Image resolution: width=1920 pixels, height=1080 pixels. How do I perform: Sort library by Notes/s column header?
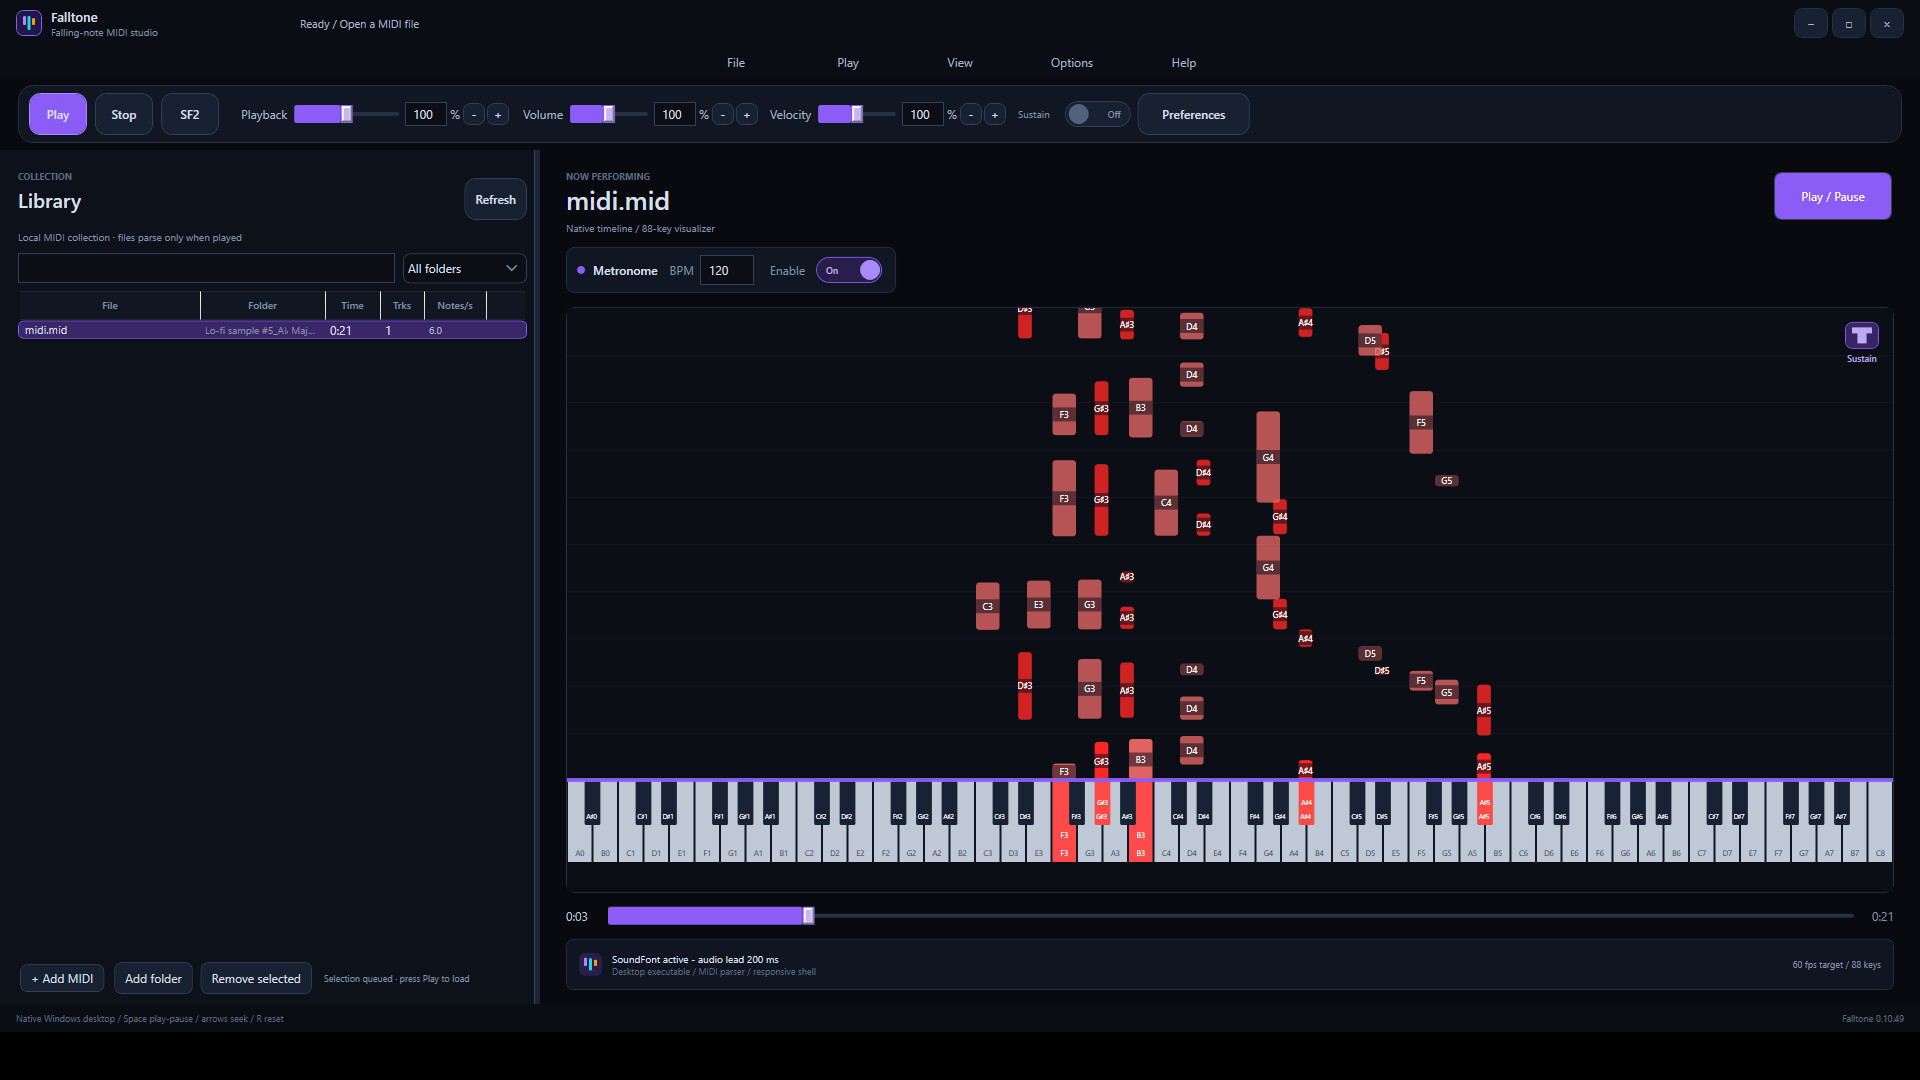[x=455, y=305]
